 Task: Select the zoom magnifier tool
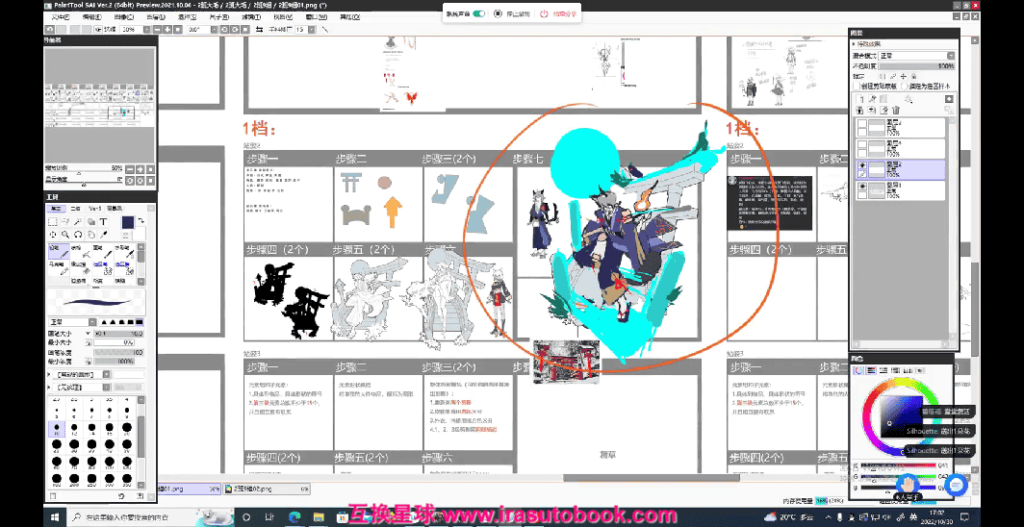[65, 234]
